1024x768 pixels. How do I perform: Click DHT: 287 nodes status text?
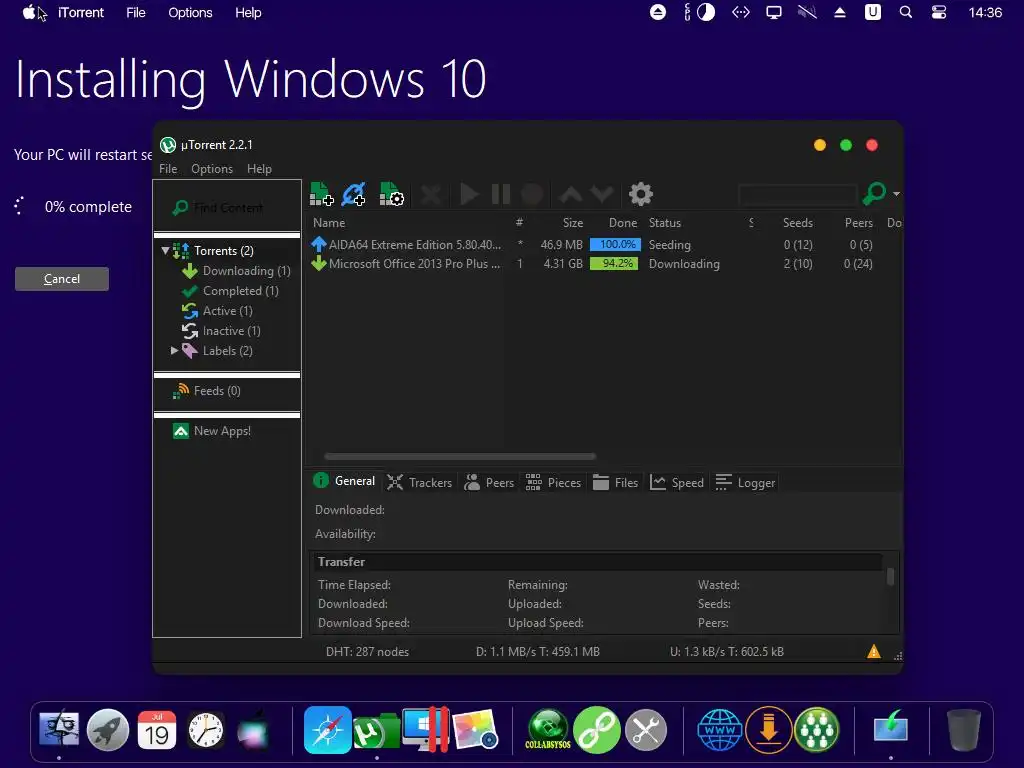pyautogui.click(x=367, y=652)
